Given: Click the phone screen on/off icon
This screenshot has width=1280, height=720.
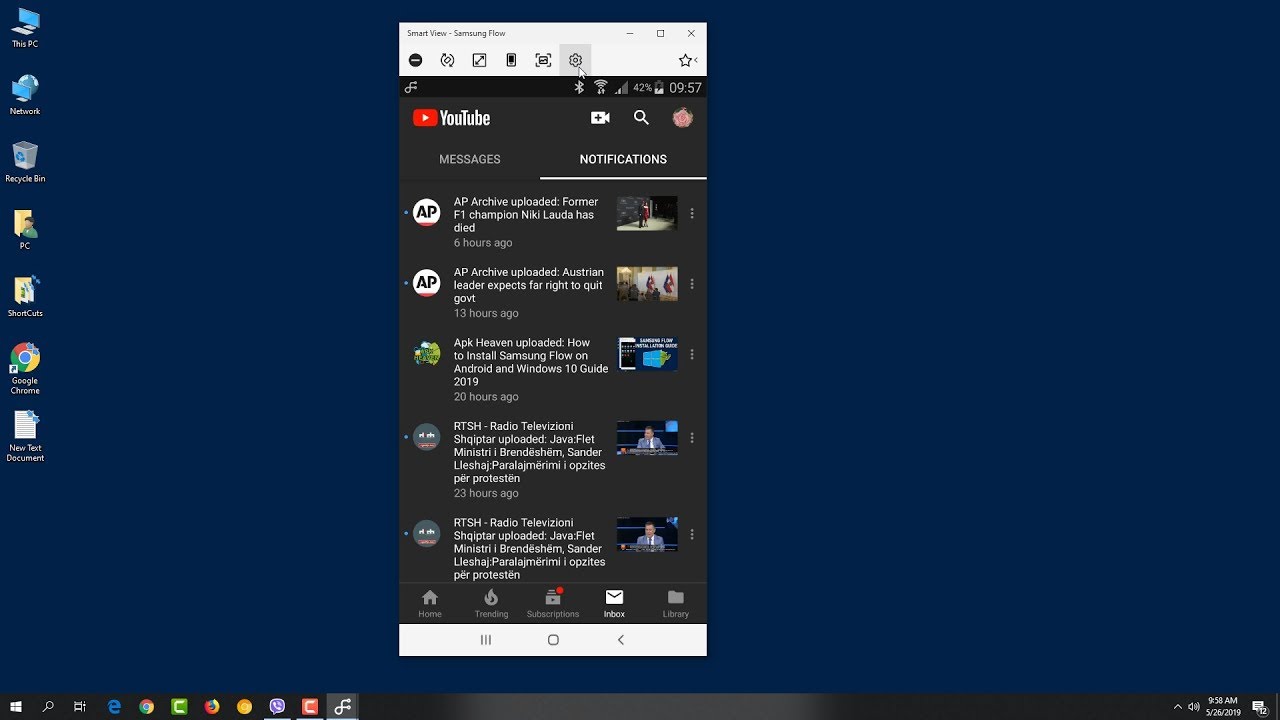Looking at the screenshot, I should click(x=511, y=60).
